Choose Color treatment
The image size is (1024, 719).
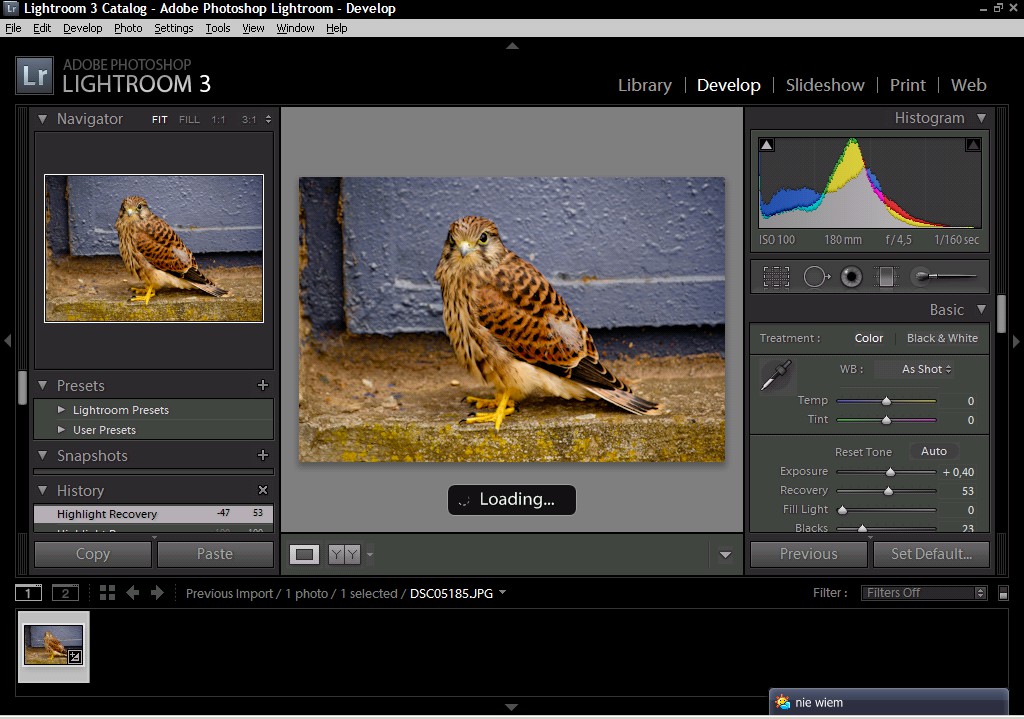tap(869, 338)
